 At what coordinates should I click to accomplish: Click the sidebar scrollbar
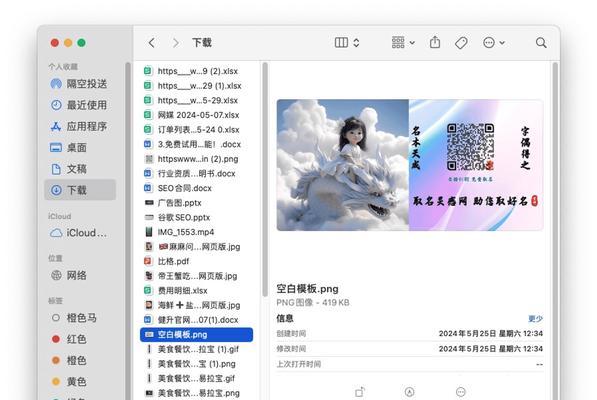[x=128, y=231]
